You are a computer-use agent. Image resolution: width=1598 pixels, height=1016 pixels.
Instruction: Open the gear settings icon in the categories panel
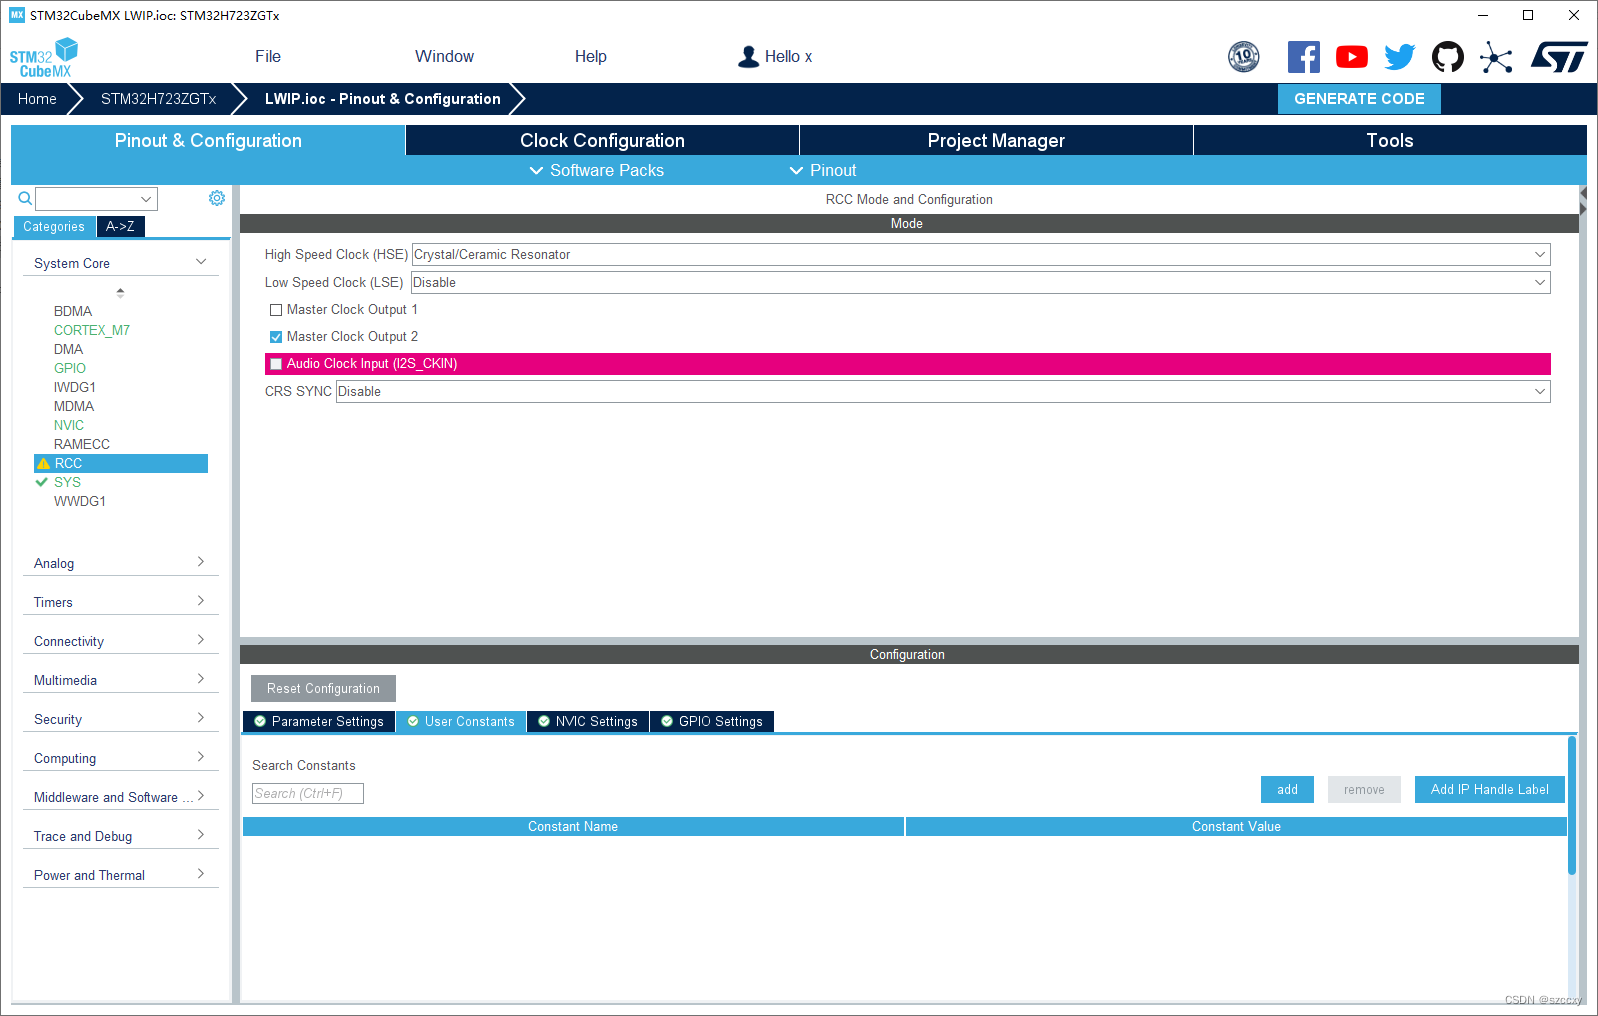(x=217, y=198)
